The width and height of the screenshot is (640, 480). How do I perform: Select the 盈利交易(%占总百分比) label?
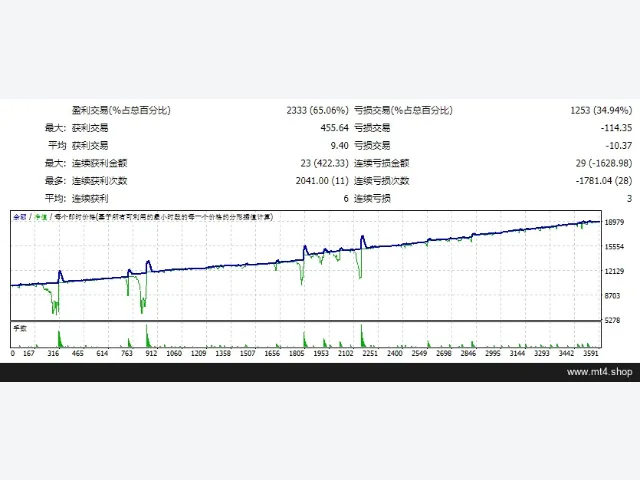pyautogui.click(x=121, y=110)
